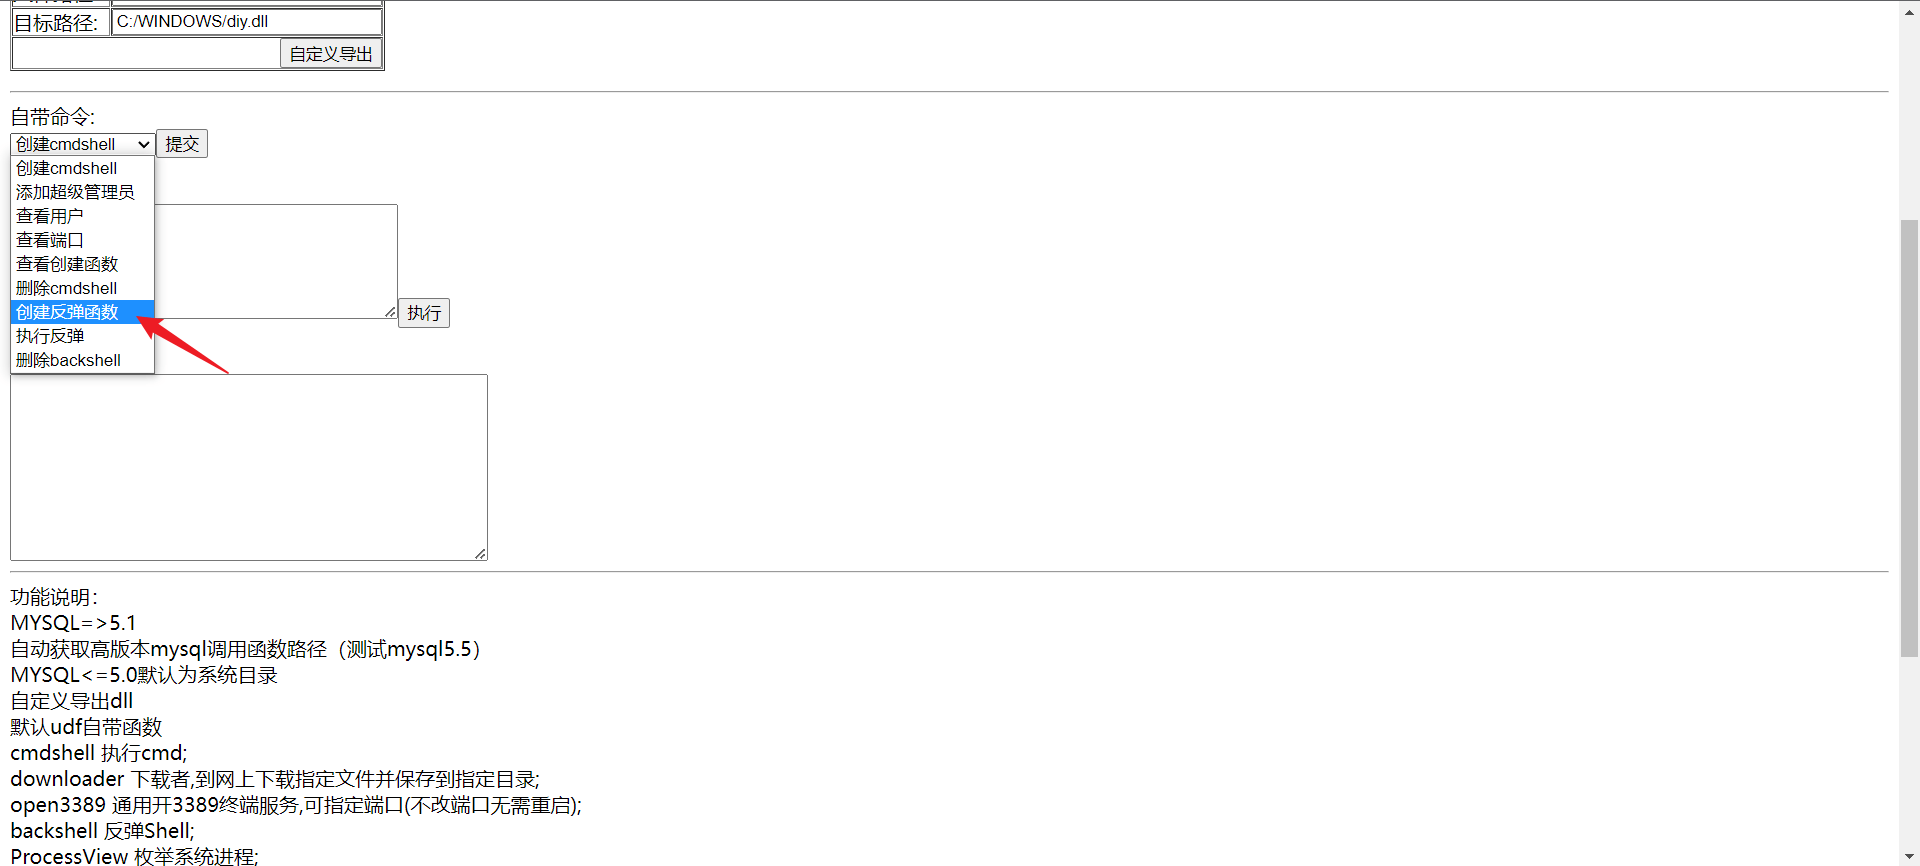This screenshot has width=1920, height=866.
Task: Select 查看用户 from the dropdown list
Action: (50, 216)
